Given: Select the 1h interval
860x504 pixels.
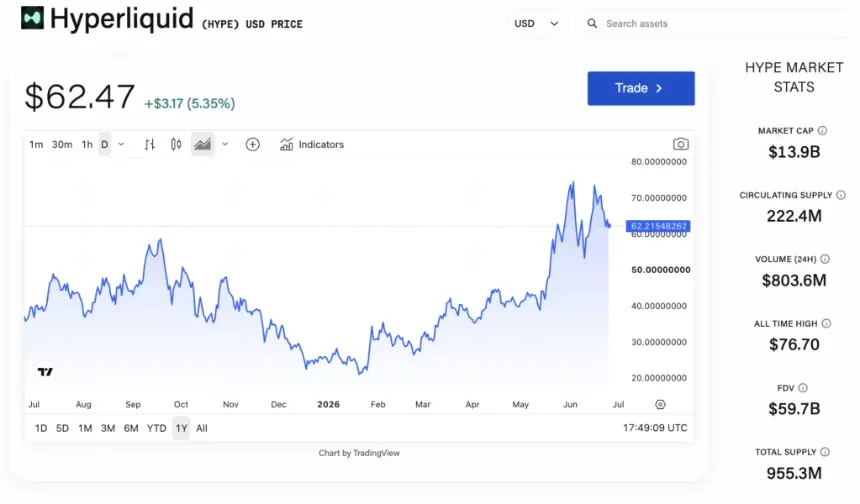Looking at the screenshot, I should (87, 145).
